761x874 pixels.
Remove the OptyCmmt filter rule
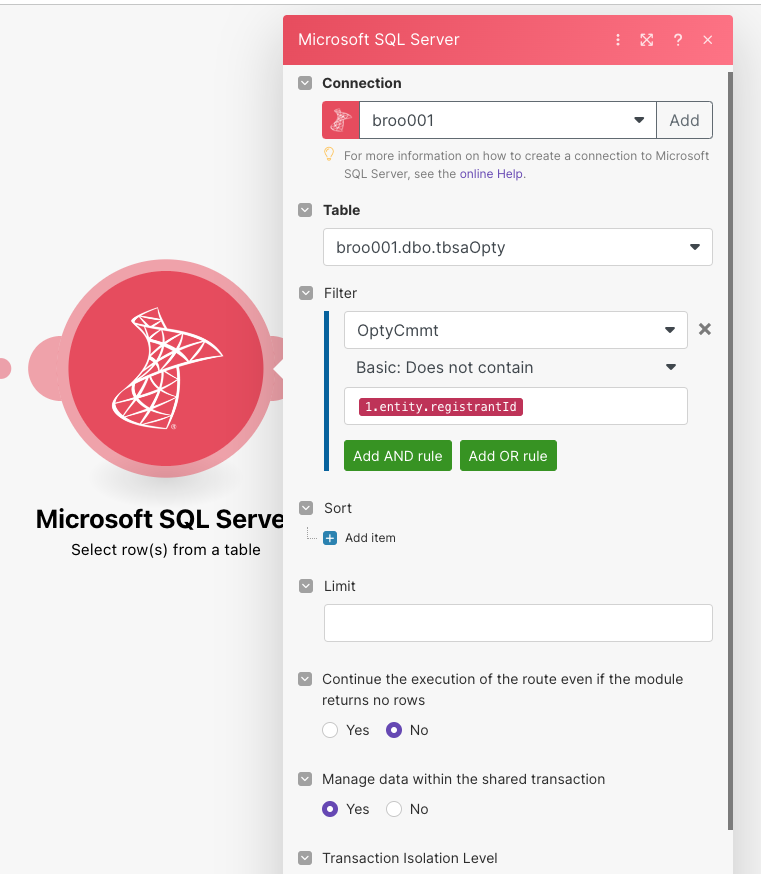tap(705, 329)
